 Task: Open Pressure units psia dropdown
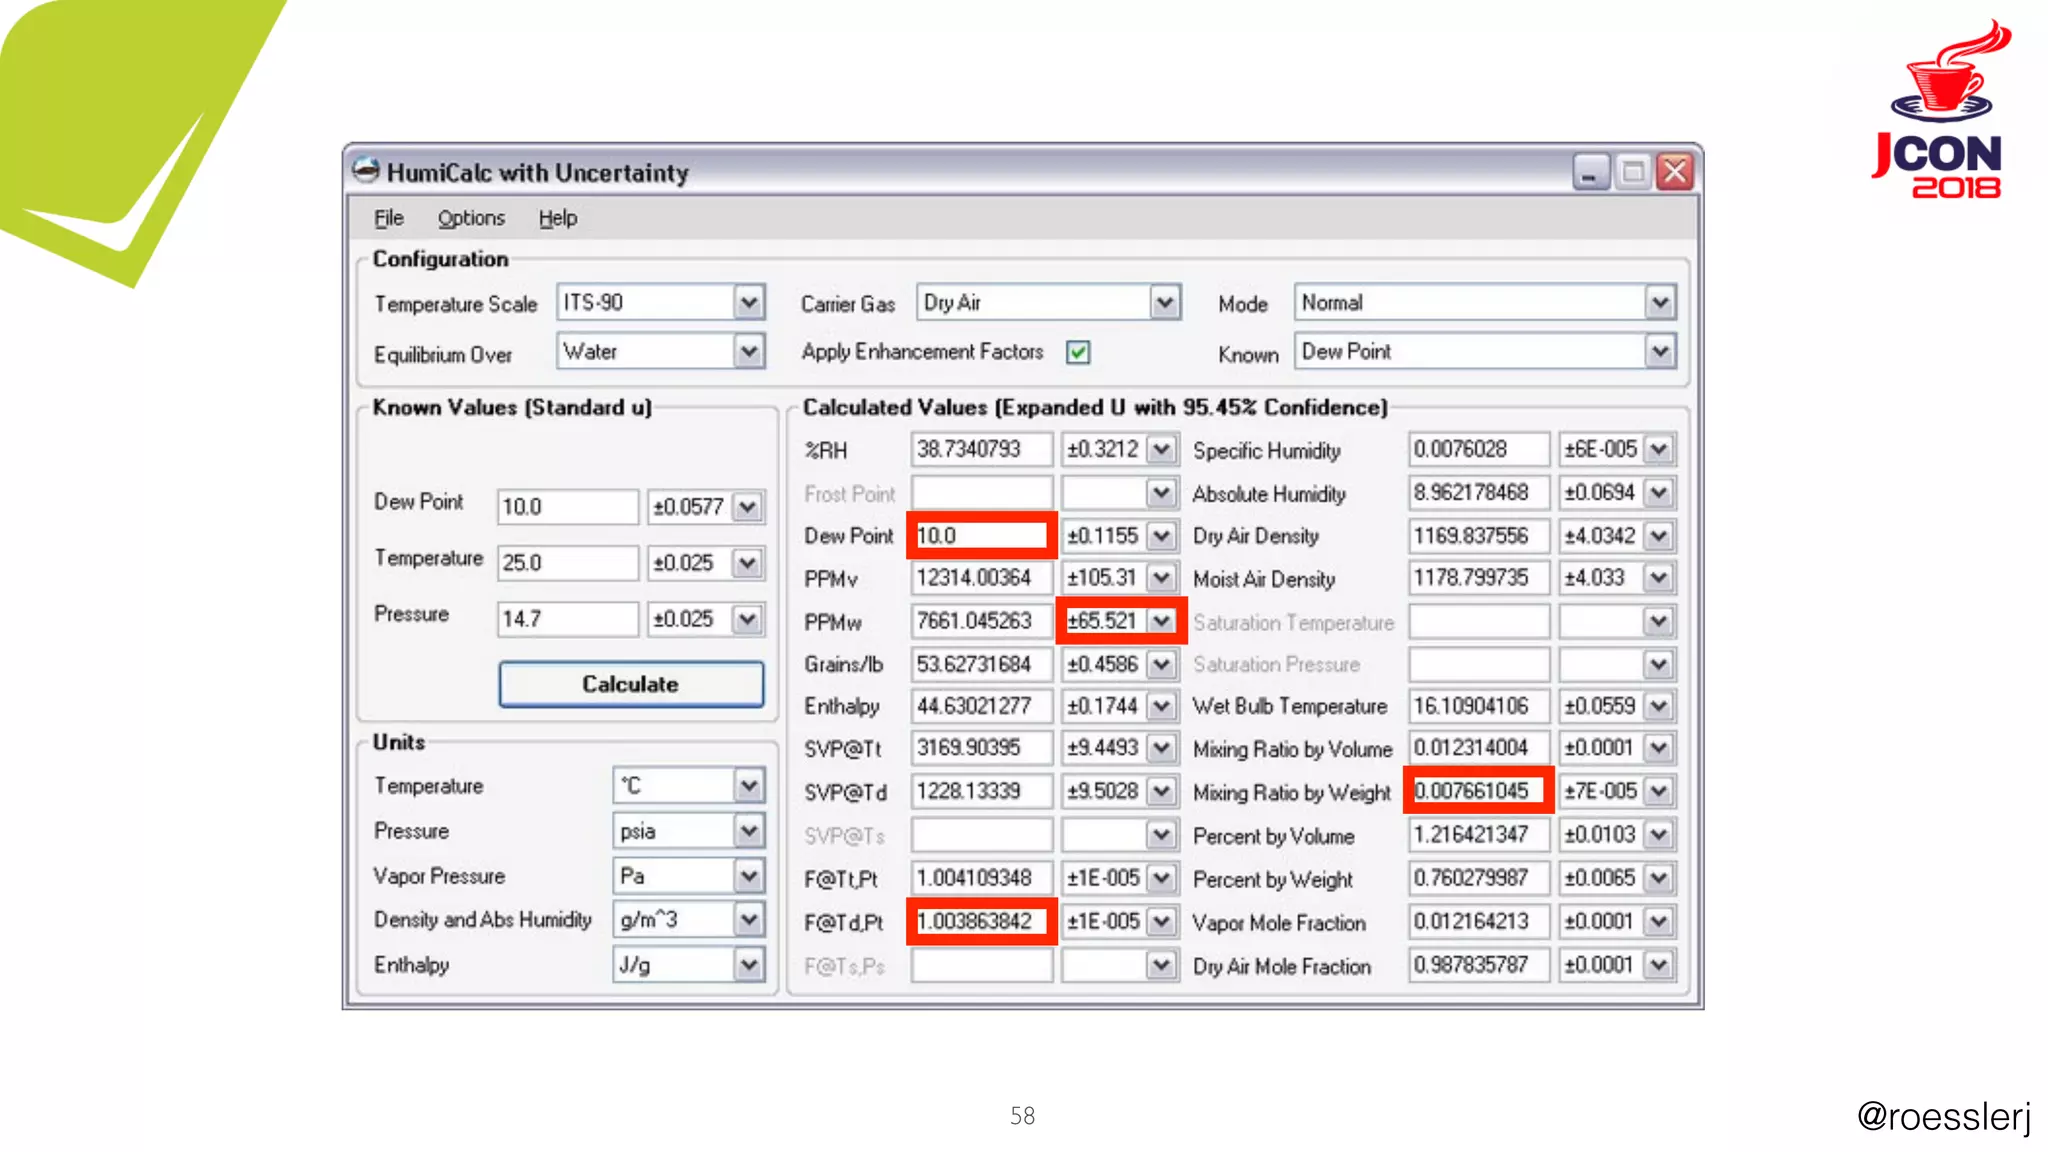pyautogui.click(x=749, y=831)
